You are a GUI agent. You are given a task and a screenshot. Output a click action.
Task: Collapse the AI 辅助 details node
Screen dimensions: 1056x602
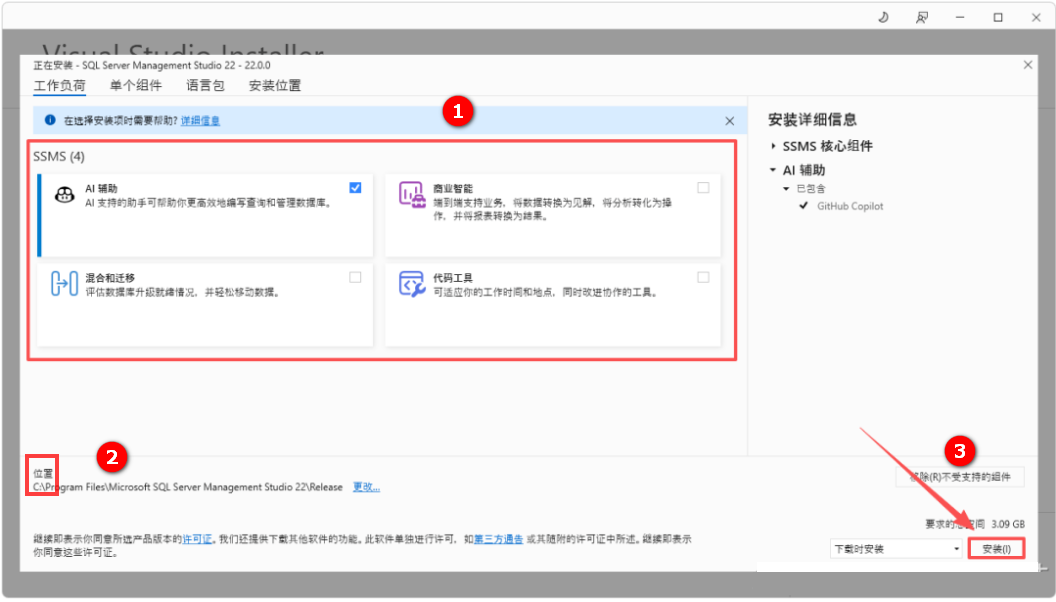click(773, 170)
